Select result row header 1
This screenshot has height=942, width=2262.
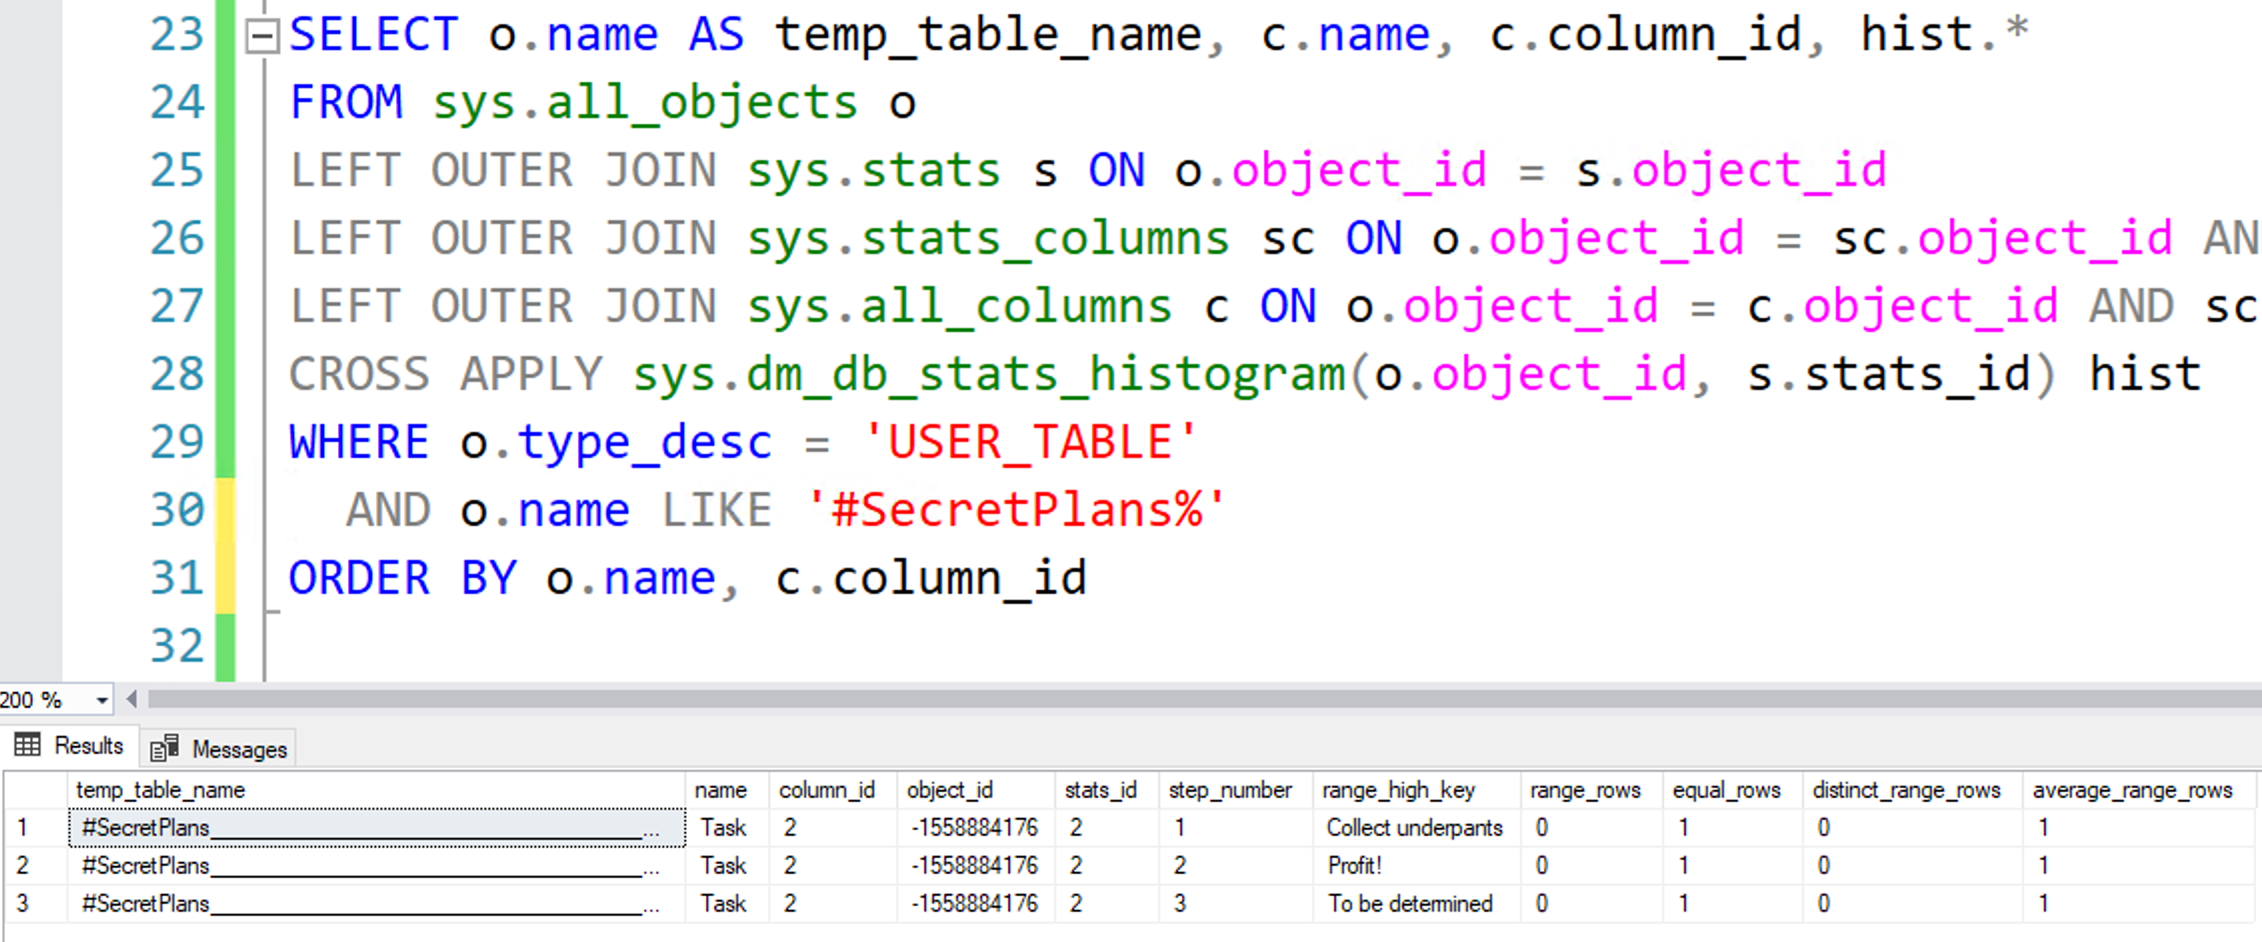[35, 828]
